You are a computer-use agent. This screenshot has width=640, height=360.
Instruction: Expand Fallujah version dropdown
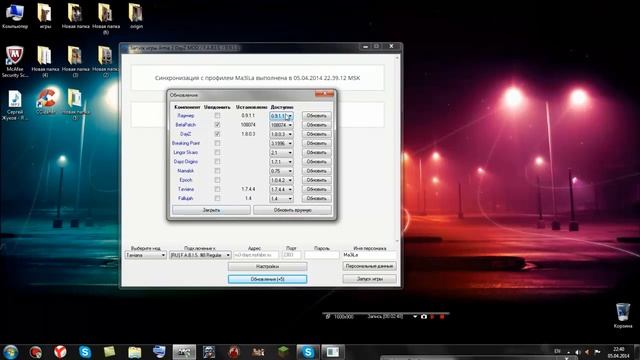281,198
